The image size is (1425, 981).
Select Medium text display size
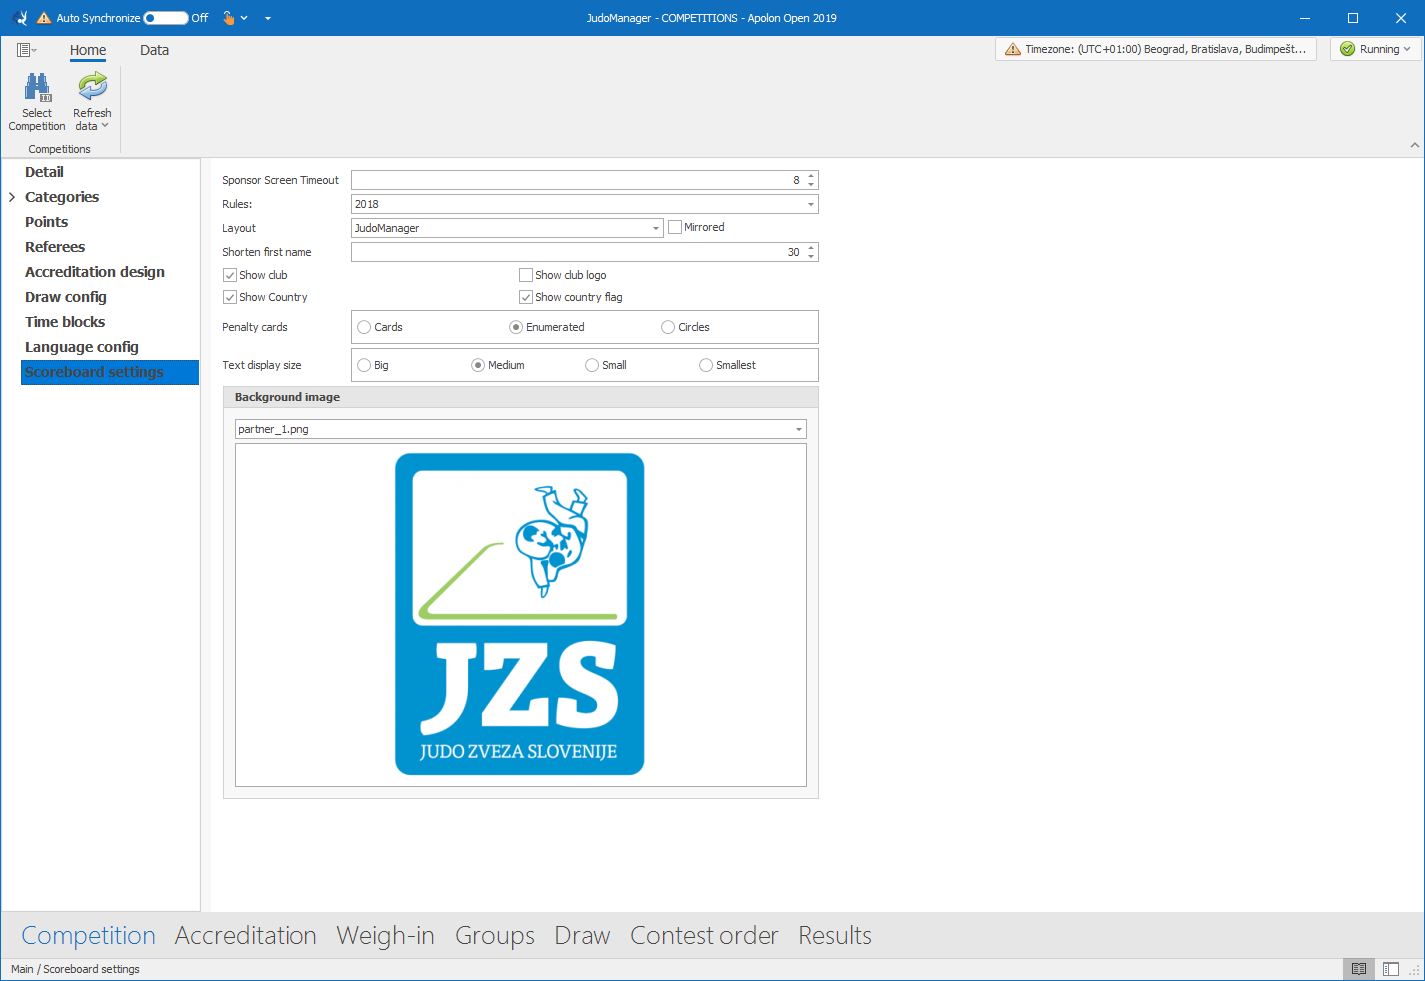[x=478, y=365]
